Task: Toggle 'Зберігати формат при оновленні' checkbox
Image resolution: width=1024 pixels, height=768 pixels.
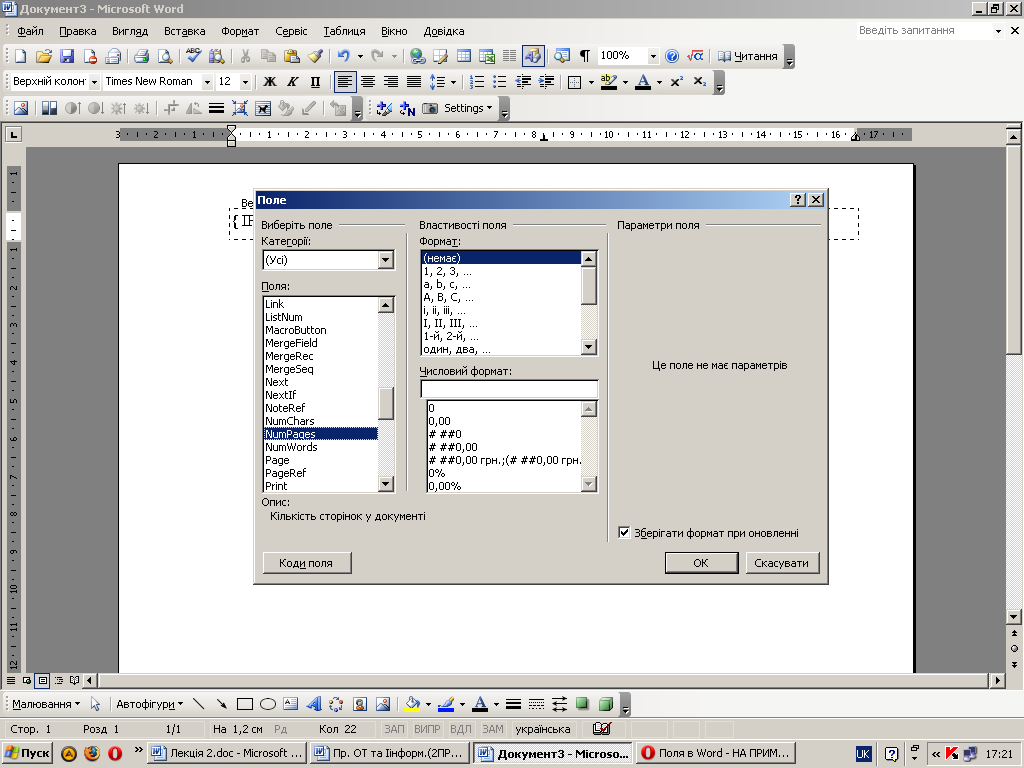Action: click(x=624, y=533)
